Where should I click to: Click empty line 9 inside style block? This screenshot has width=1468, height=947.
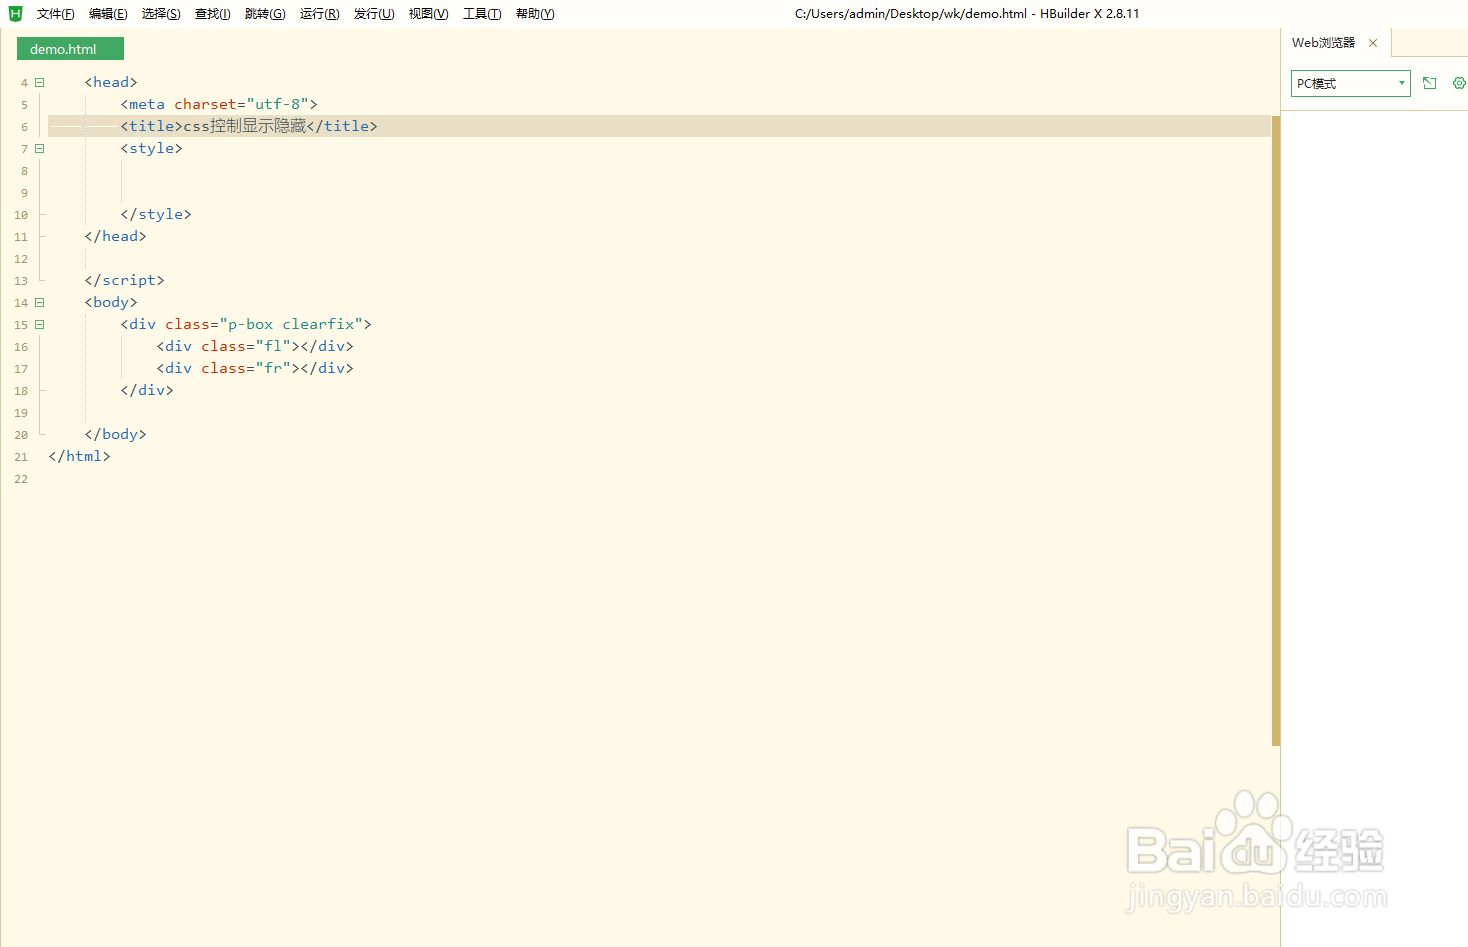[x=660, y=192]
